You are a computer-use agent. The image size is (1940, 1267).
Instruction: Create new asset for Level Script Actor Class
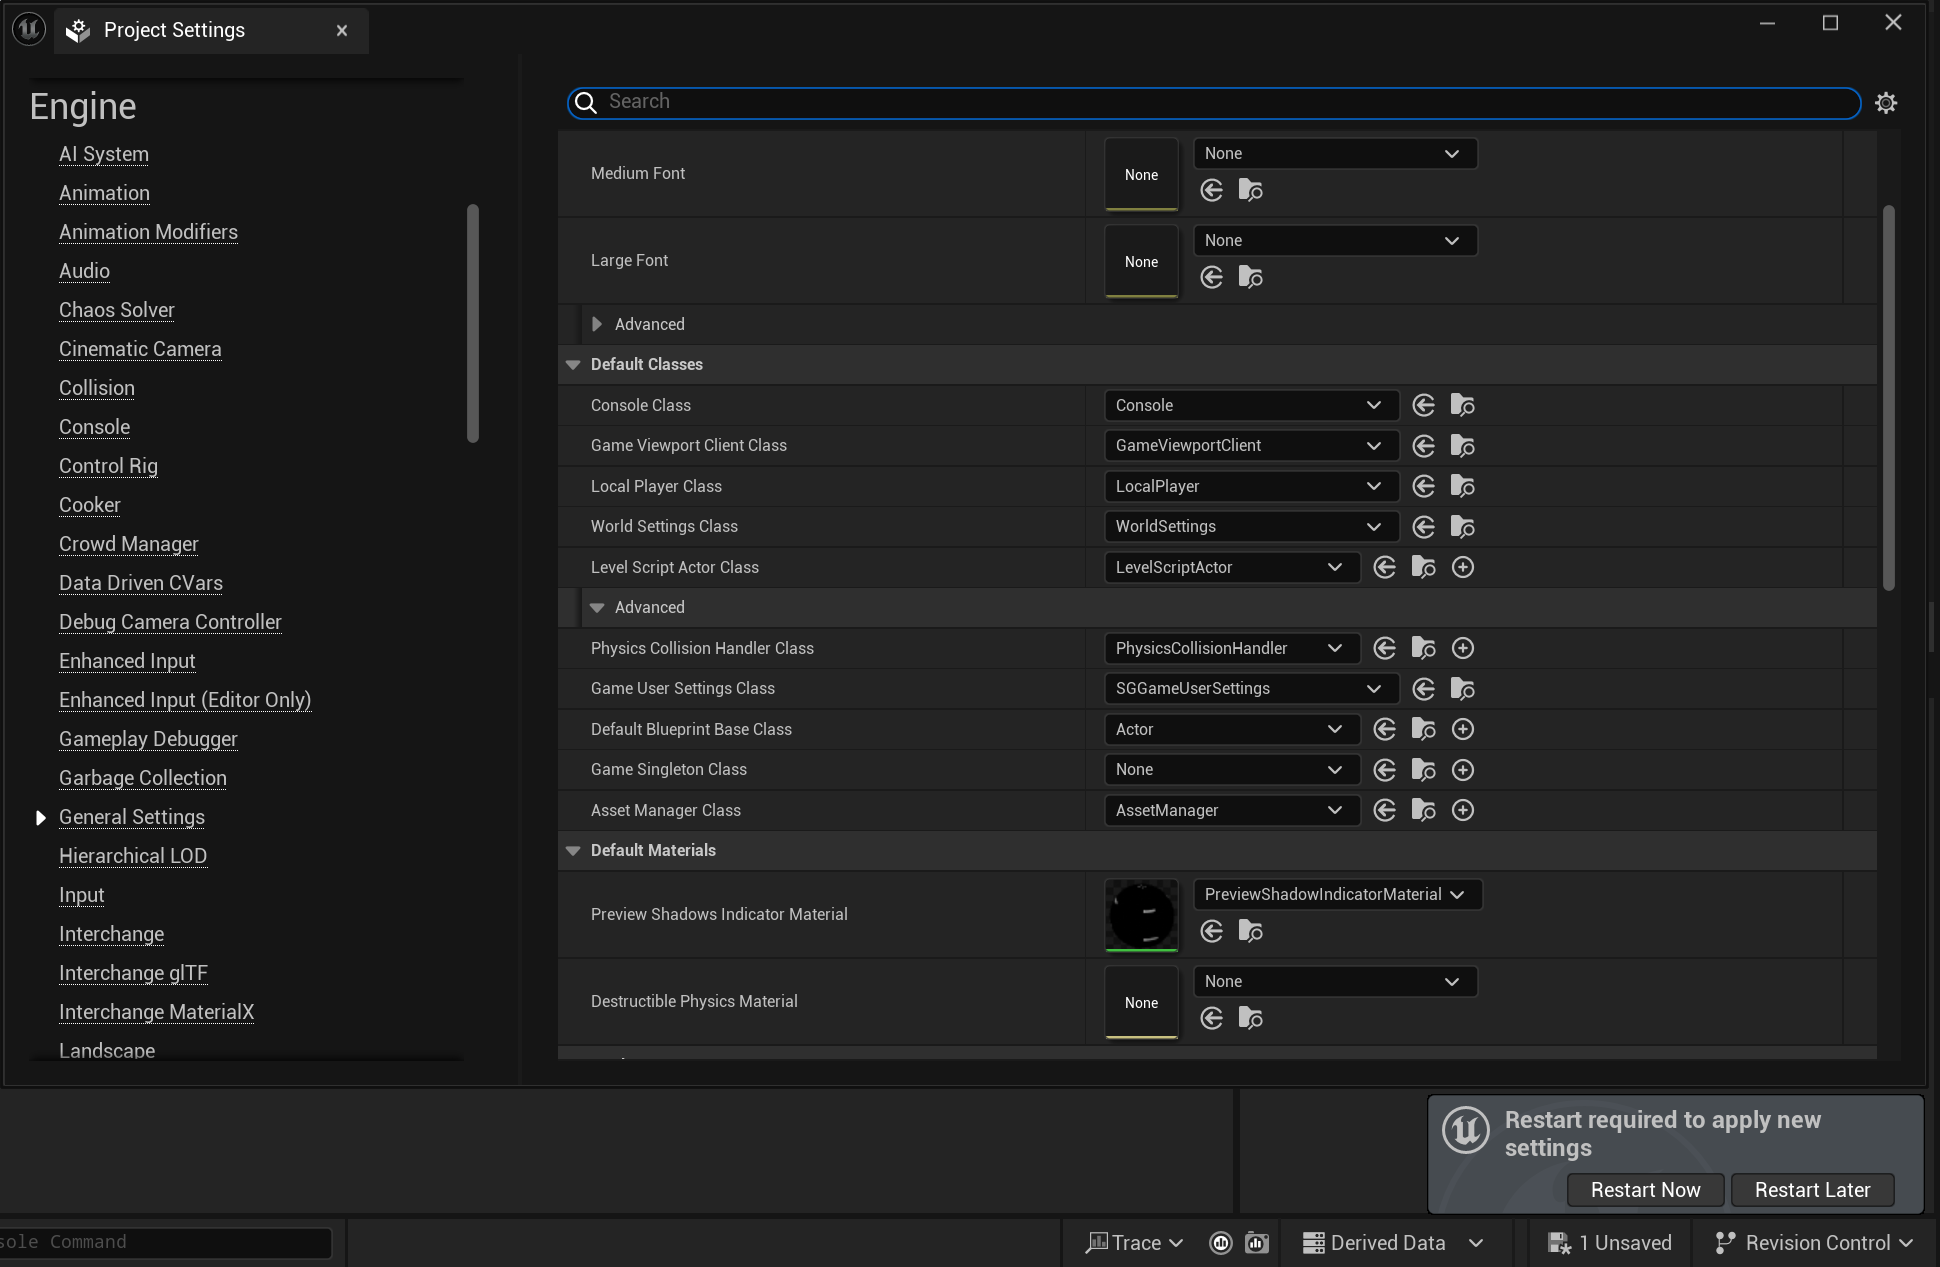tap(1463, 567)
